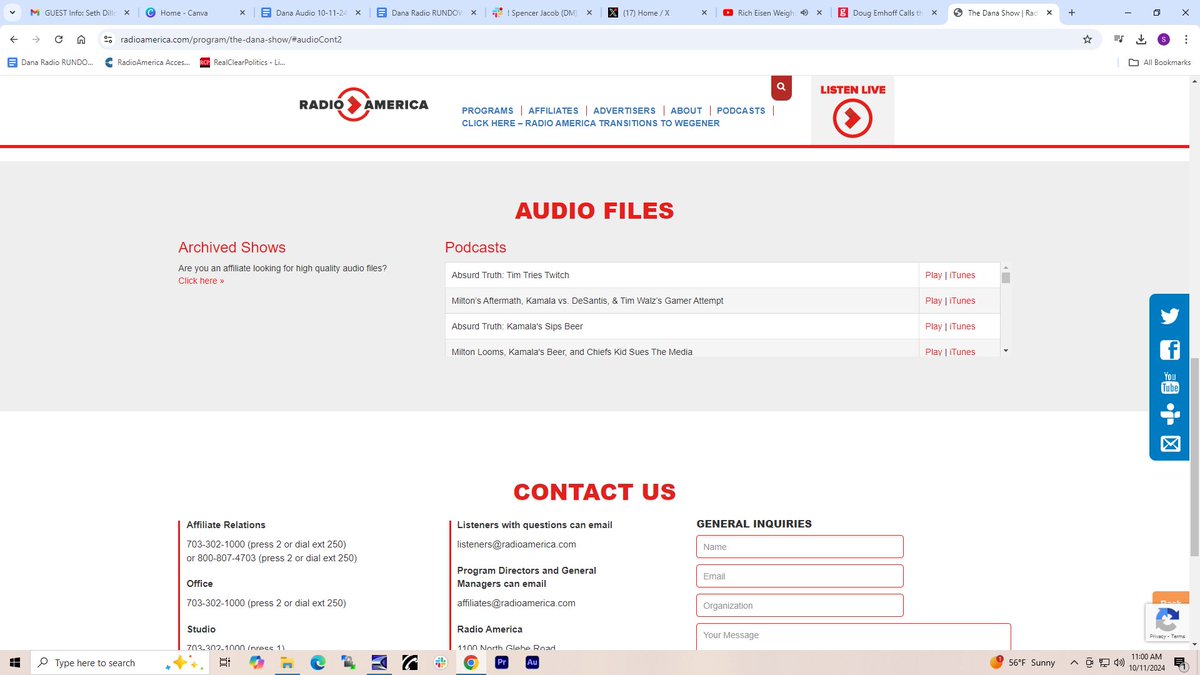
Task: Open Chrome downloads icon
Action: point(1141,39)
